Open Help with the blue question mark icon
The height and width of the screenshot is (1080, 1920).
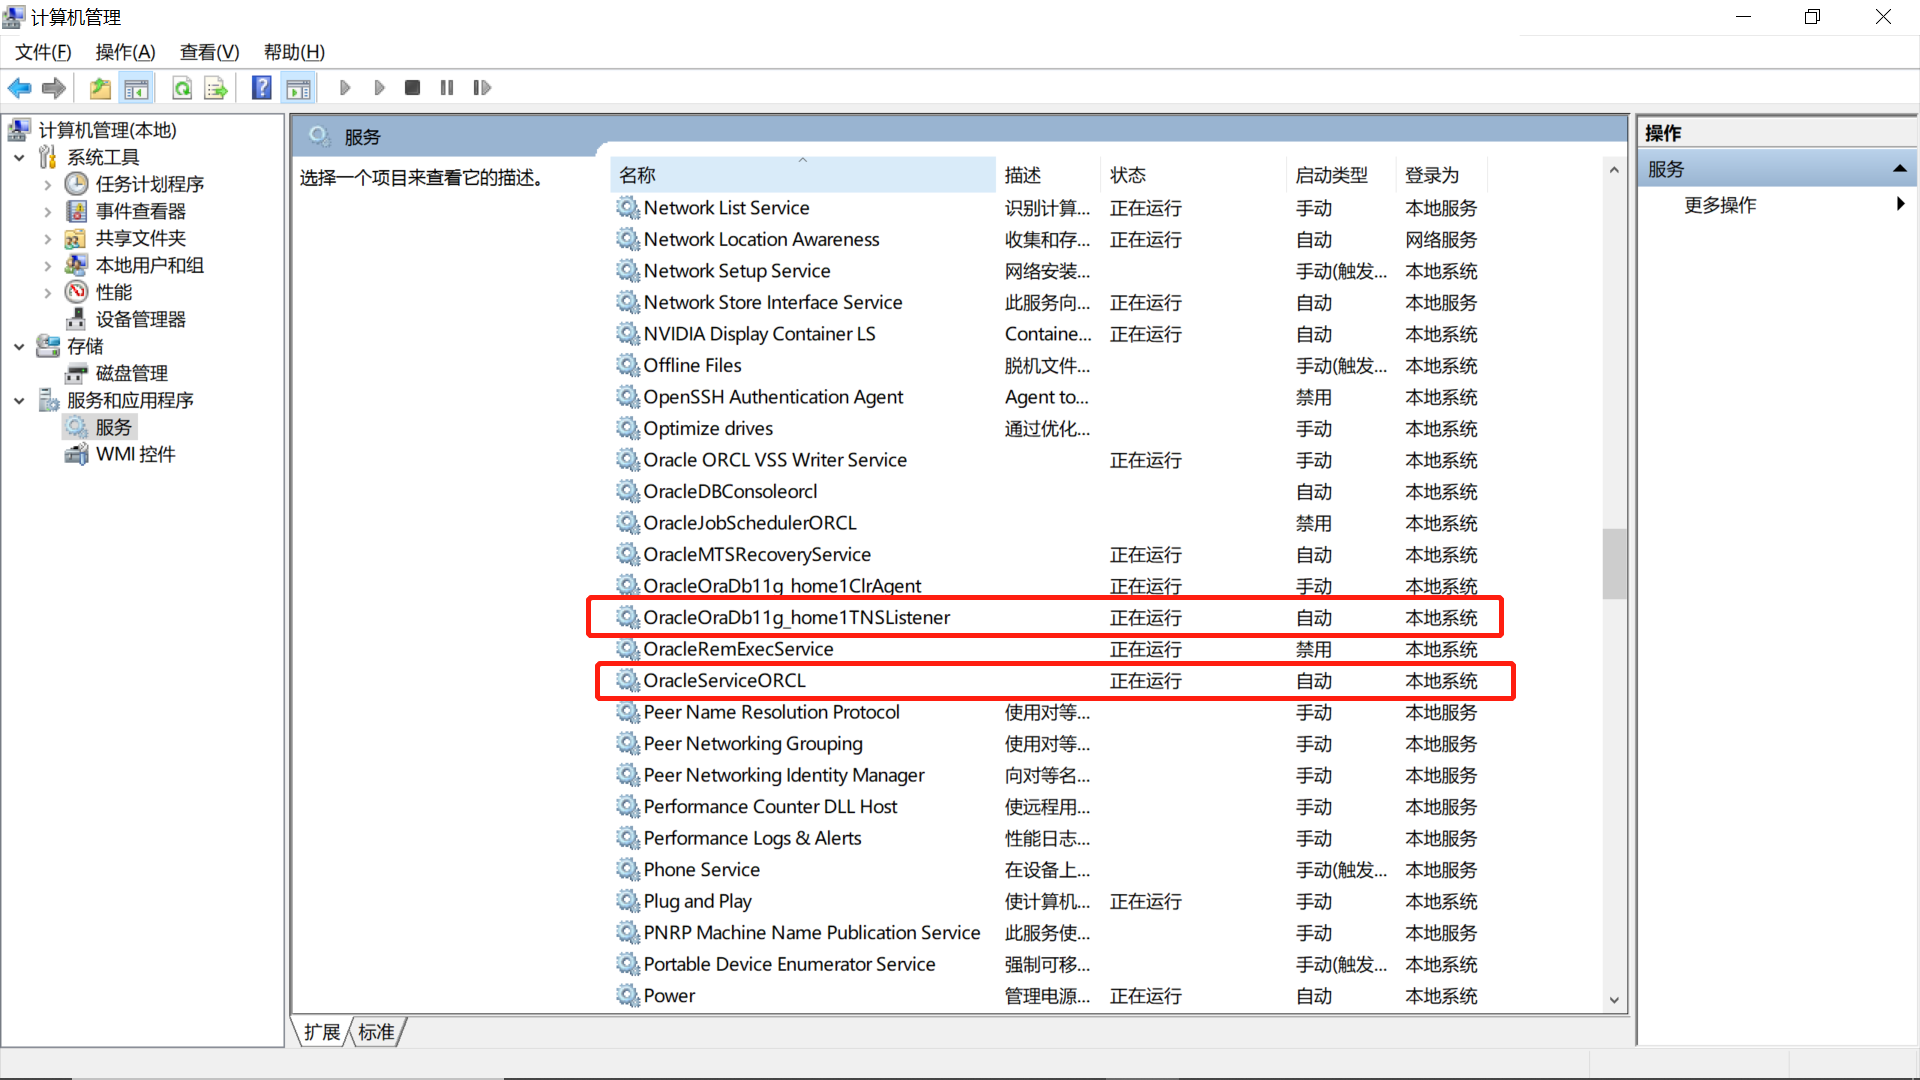(x=261, y=88)
